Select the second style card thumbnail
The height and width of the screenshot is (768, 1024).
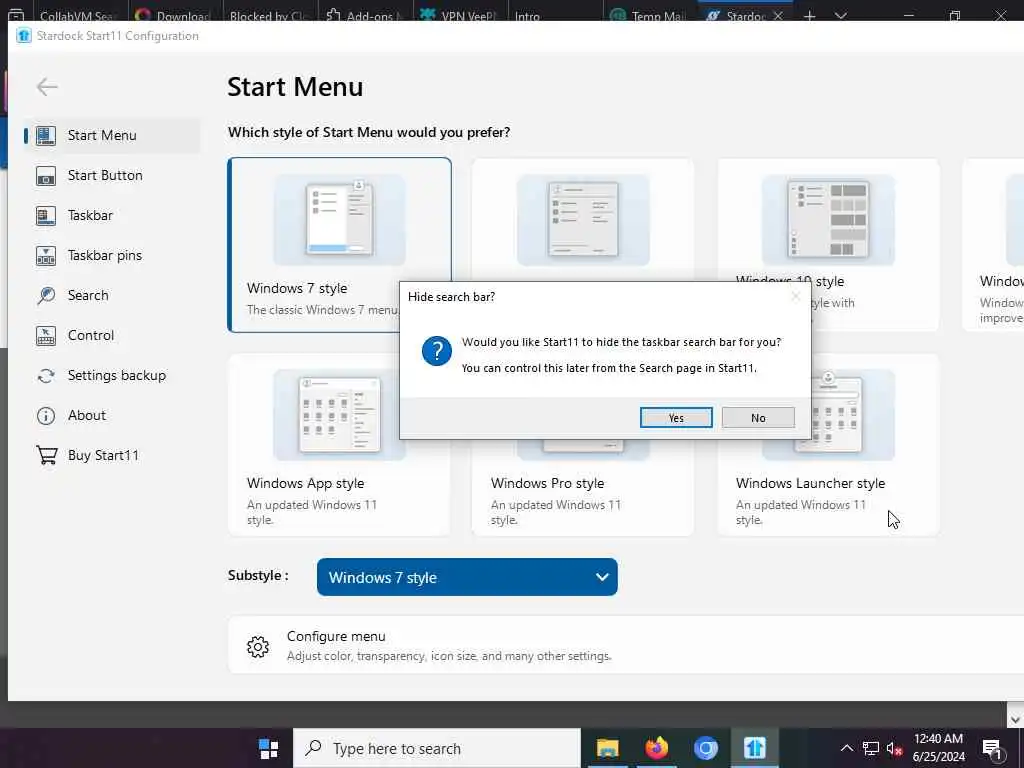(x=583, y=219)
